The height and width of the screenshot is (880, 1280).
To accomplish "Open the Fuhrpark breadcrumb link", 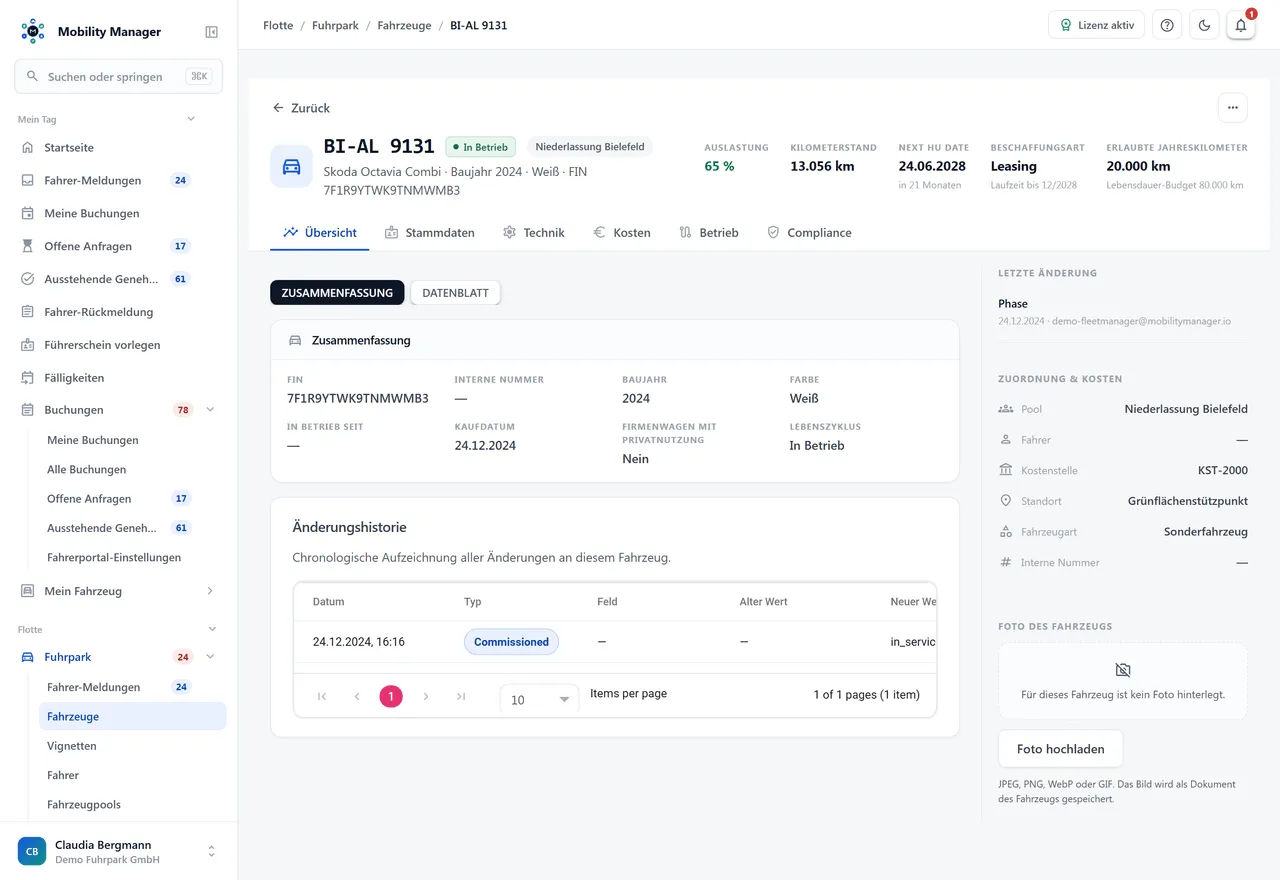I will pyautogui.click(x=335, y=25).
